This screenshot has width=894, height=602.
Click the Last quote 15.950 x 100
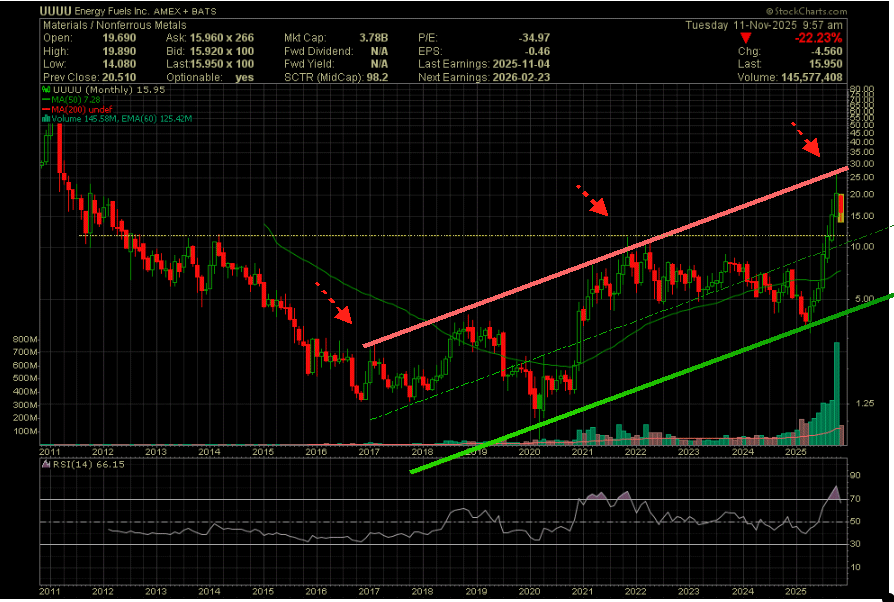pyautogui.click(x=222, y=64)
